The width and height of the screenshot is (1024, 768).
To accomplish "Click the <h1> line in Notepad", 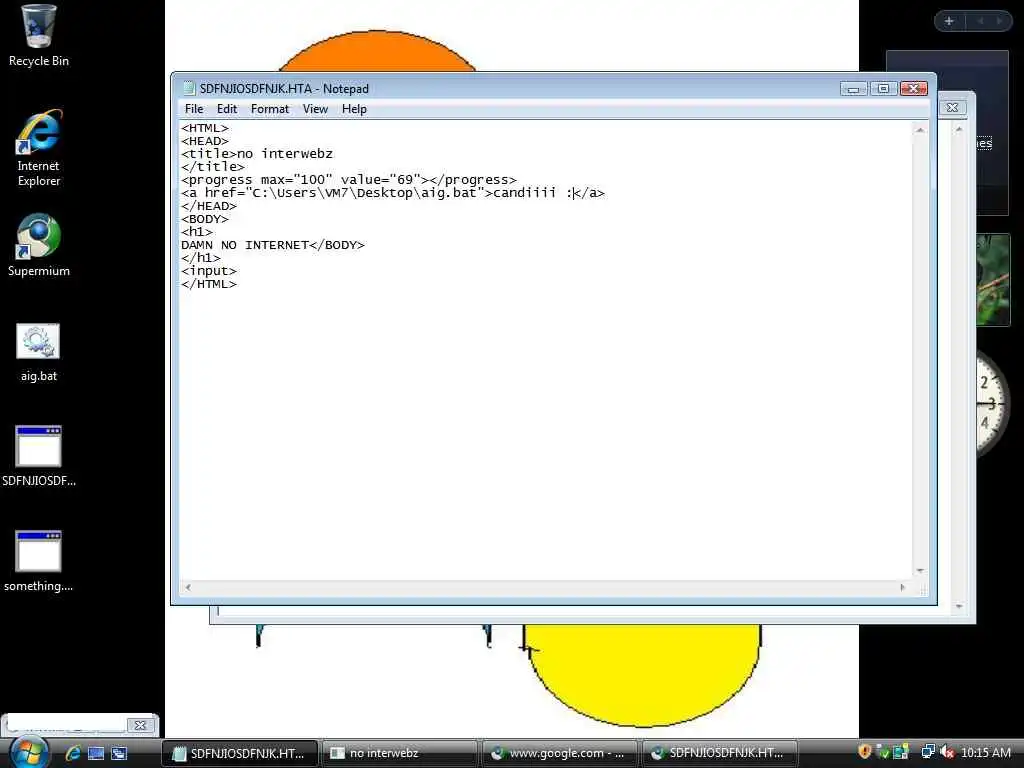I will pyautogui.click(x=197, y=232).
